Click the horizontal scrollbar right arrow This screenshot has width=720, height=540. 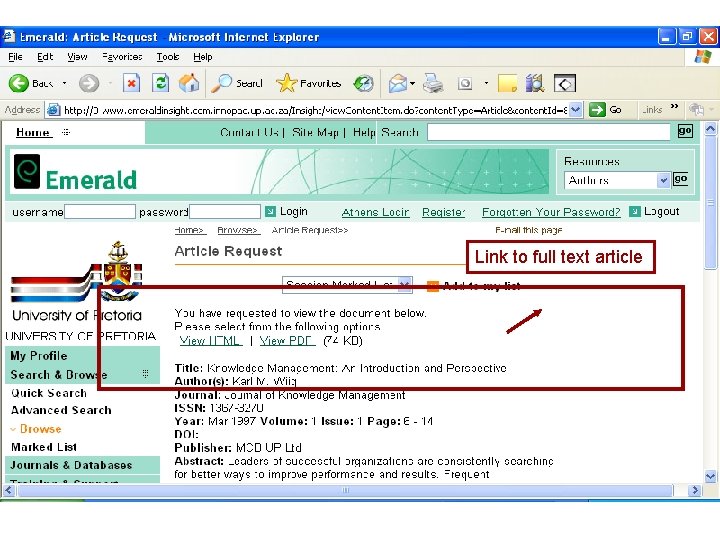click(x=694, y=490)
